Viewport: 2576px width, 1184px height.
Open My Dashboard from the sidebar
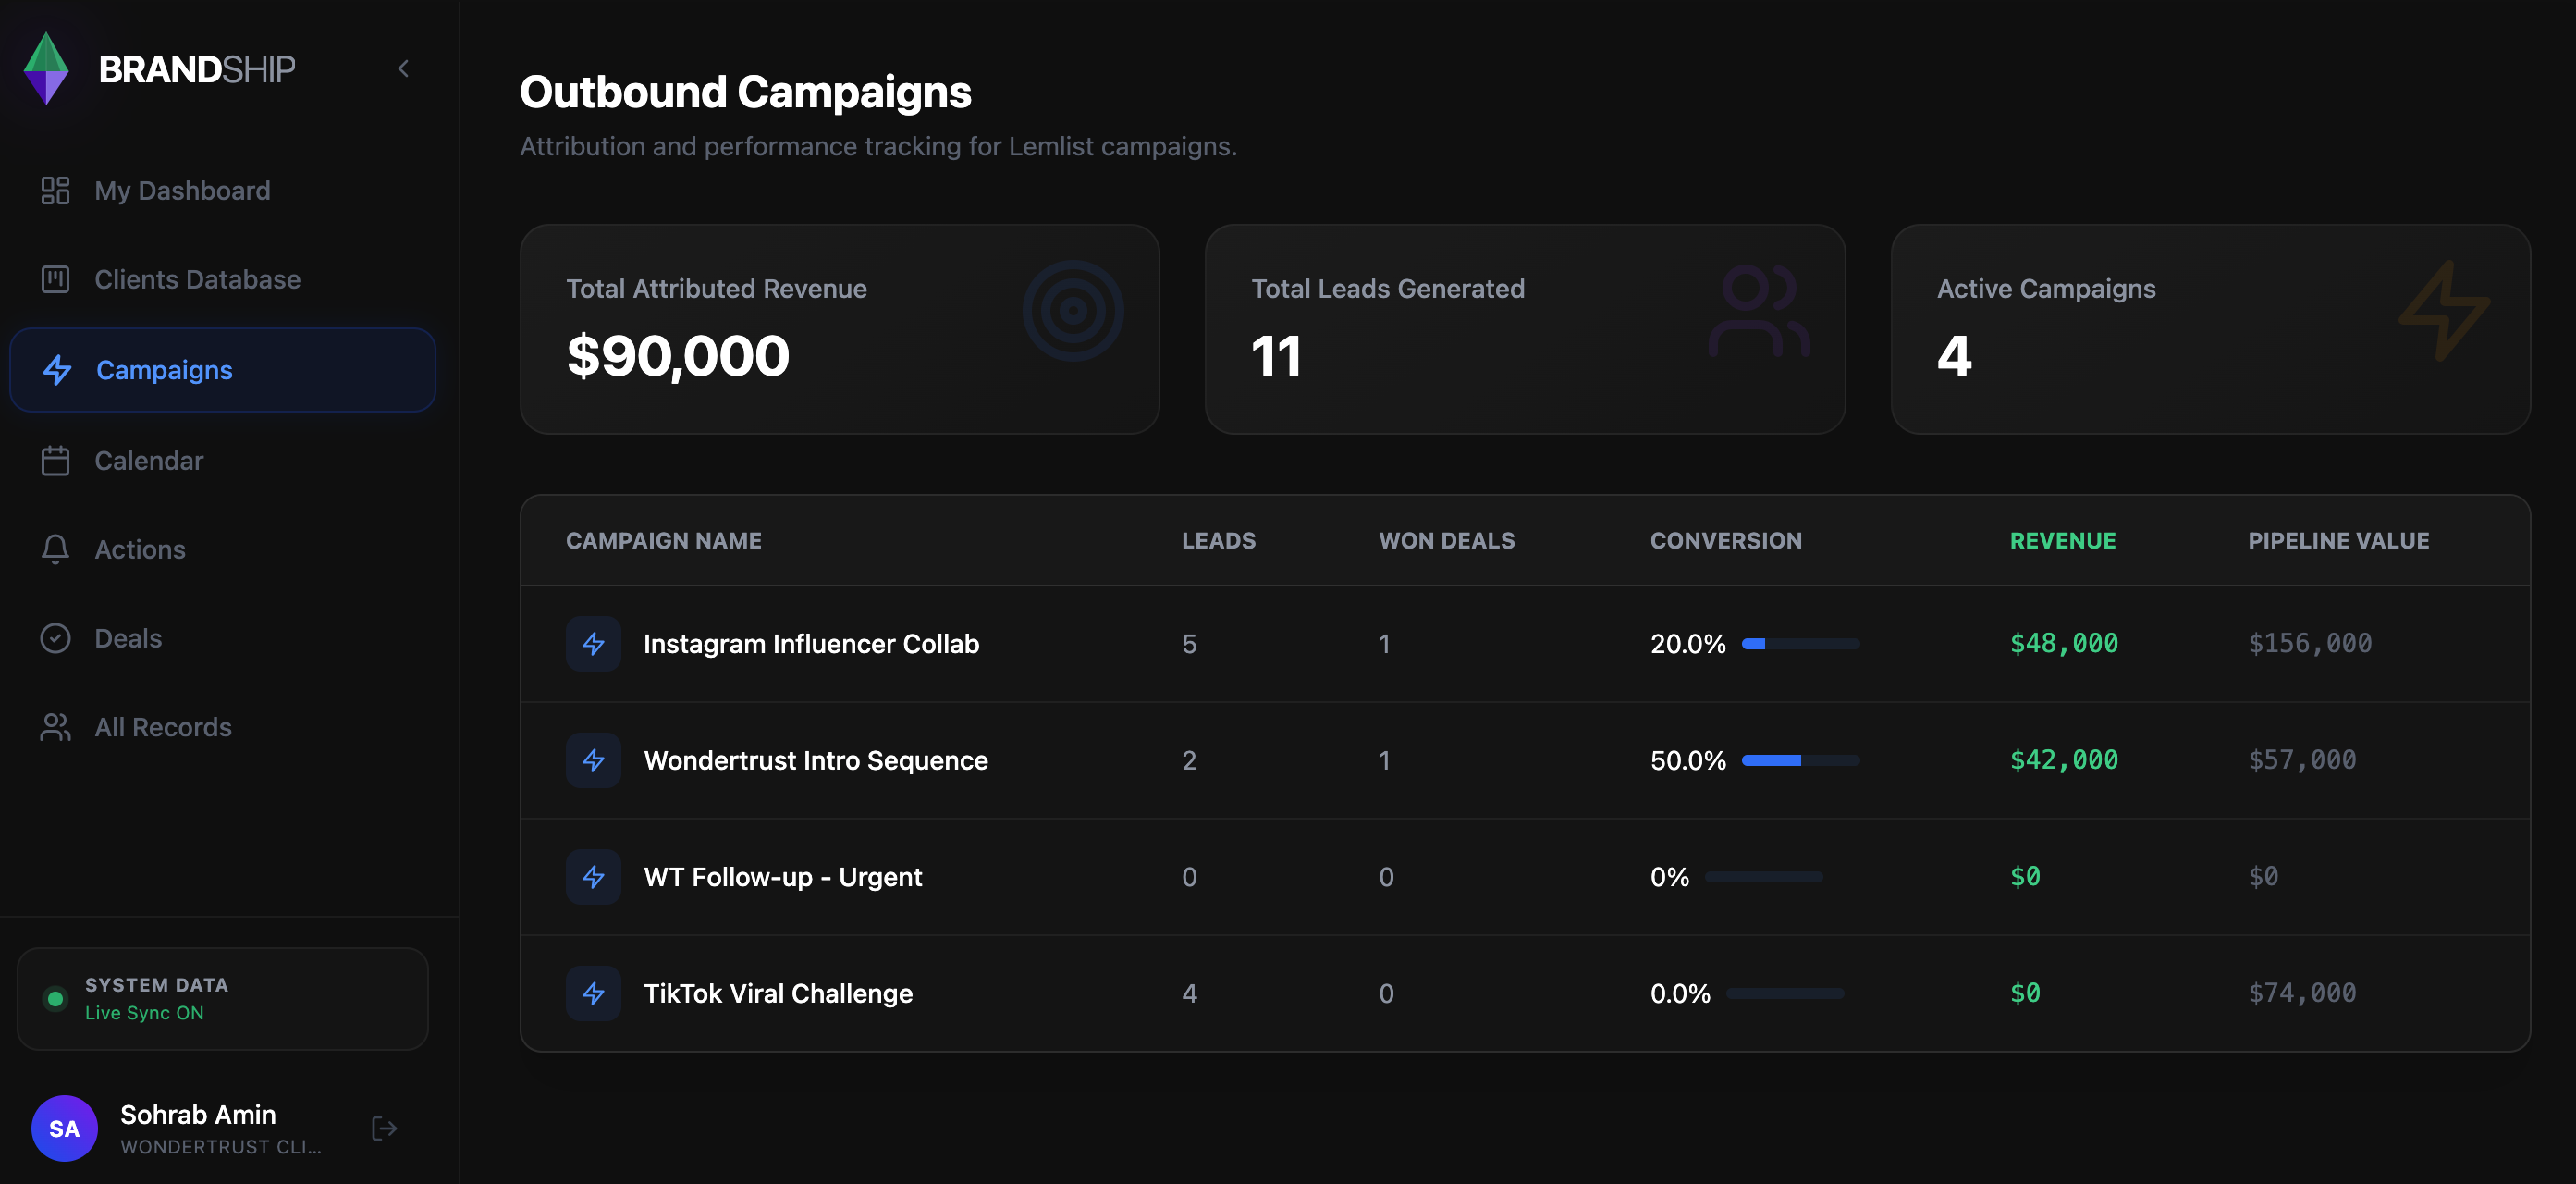coord(182,190)
